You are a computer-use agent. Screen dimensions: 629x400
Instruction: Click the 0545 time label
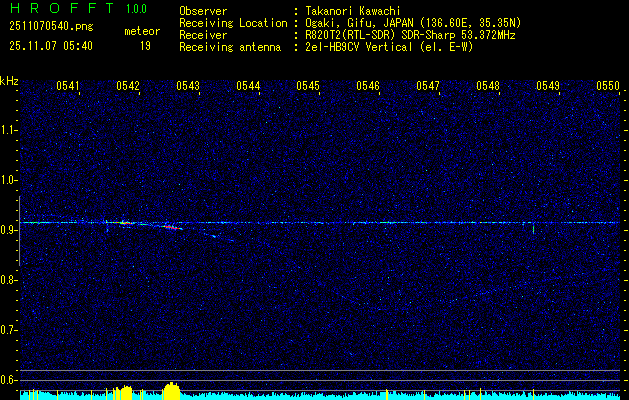pos(308,87)
